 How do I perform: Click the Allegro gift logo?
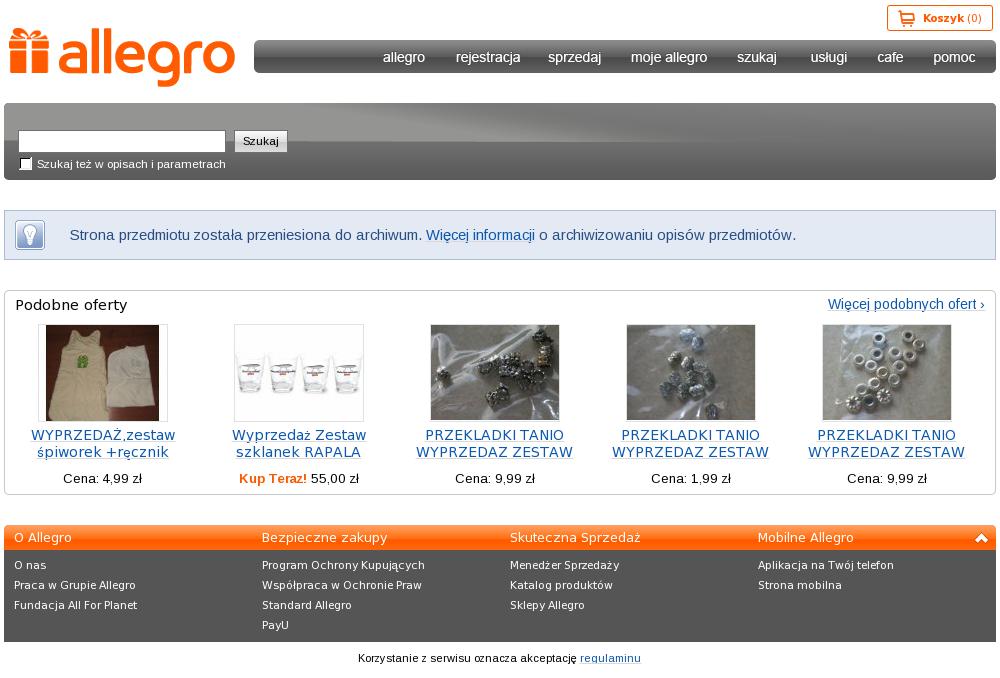[x=122, y=57]
